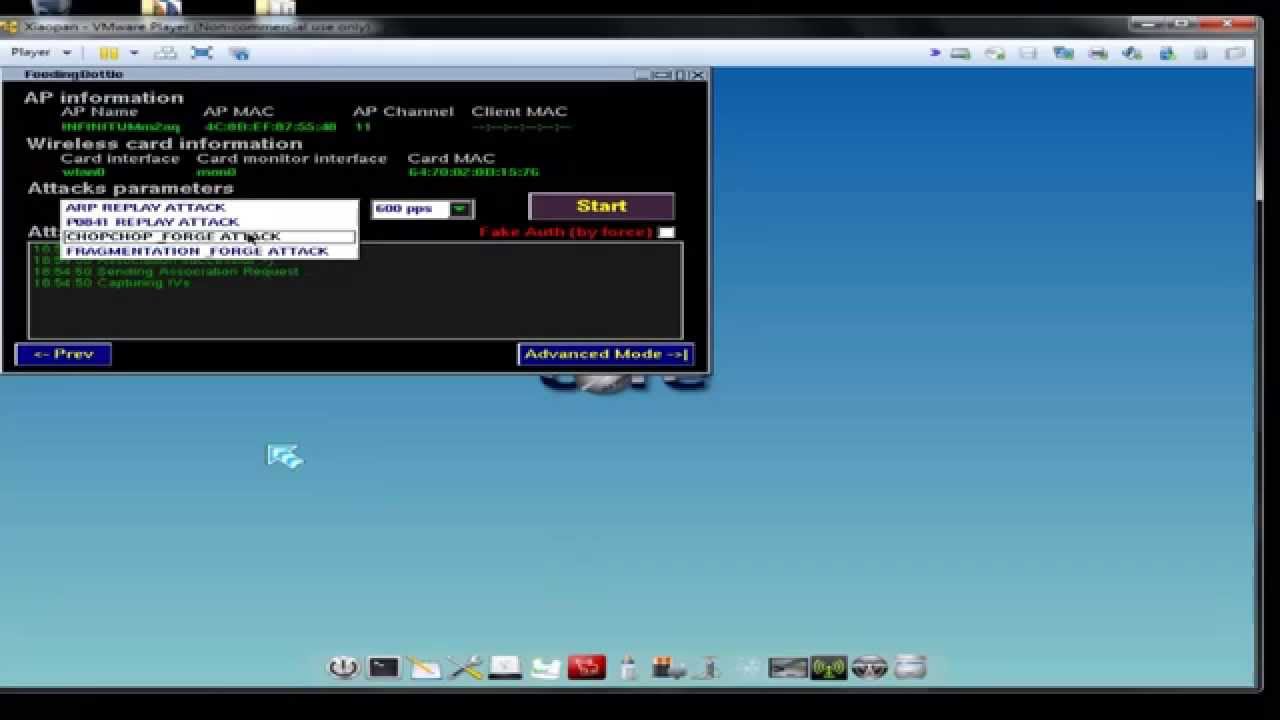The height and width of the screenshot is (720, 1280).
Task: Select P0841 REPLAY ATTACK option
Action: click(208, 222)
